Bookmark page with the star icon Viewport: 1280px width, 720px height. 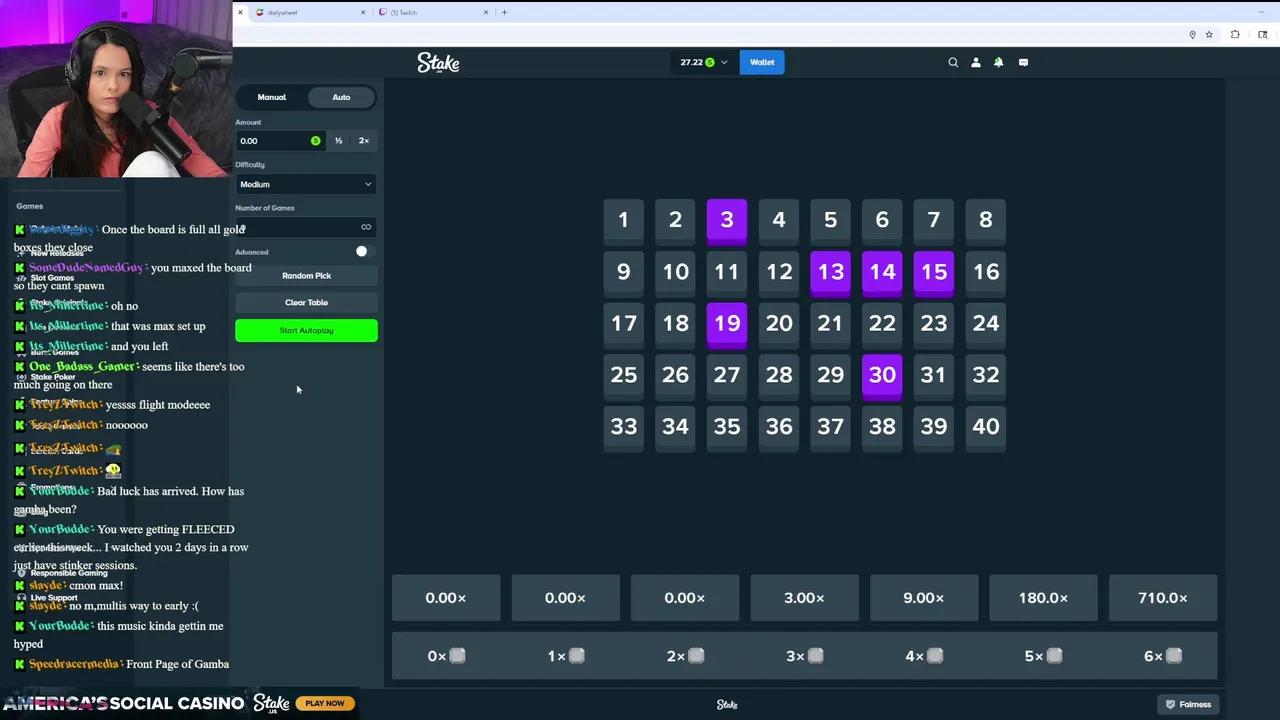tap(1209, 35)
